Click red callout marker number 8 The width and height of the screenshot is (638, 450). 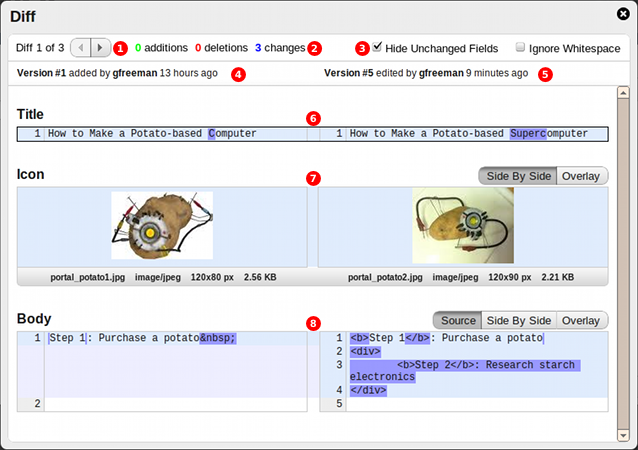pos(314,323)
